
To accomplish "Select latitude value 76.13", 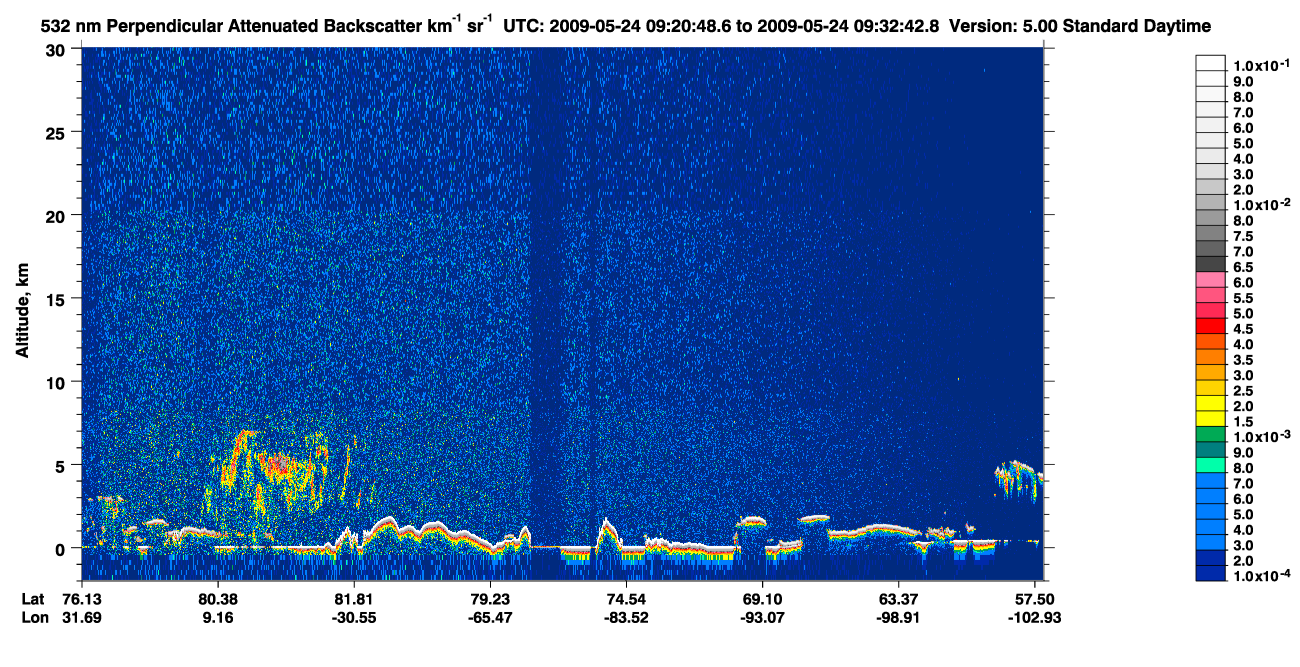I will (x=82, y=599).
